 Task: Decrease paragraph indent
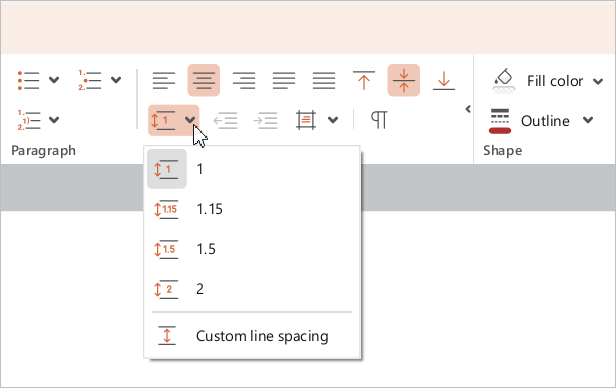[225, 120]
